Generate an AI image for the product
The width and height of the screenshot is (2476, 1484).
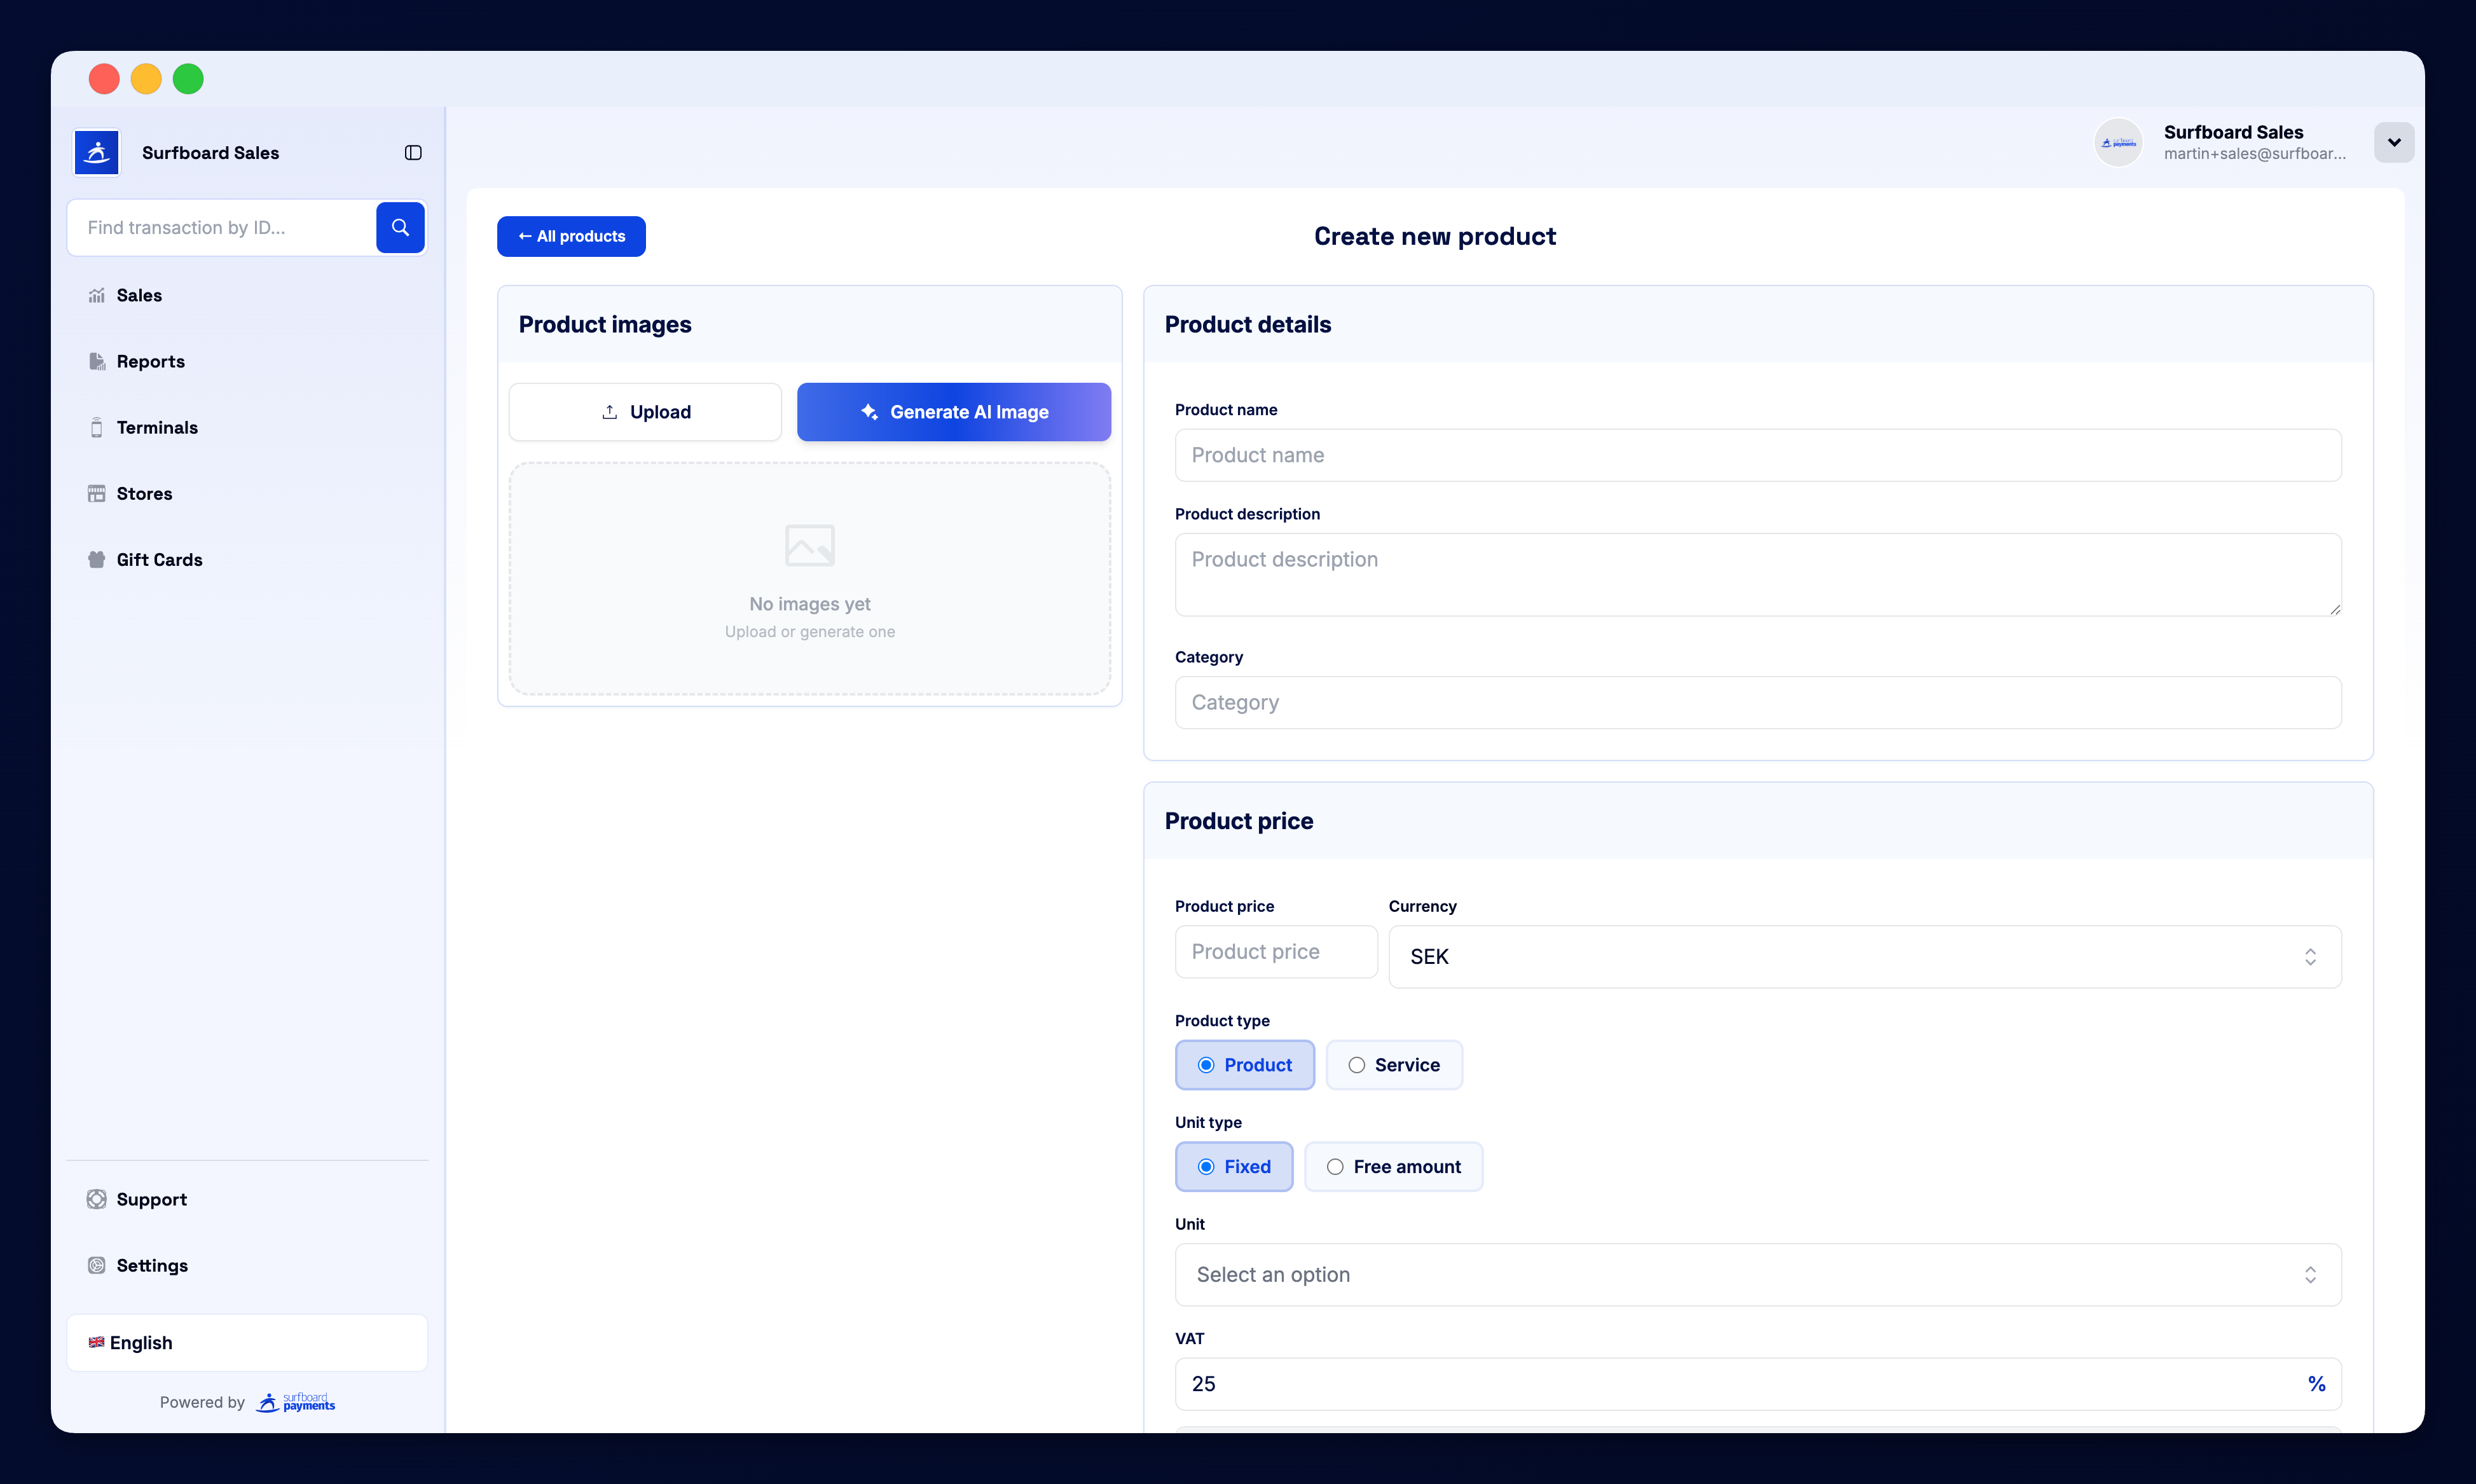[x=952, y=411]
